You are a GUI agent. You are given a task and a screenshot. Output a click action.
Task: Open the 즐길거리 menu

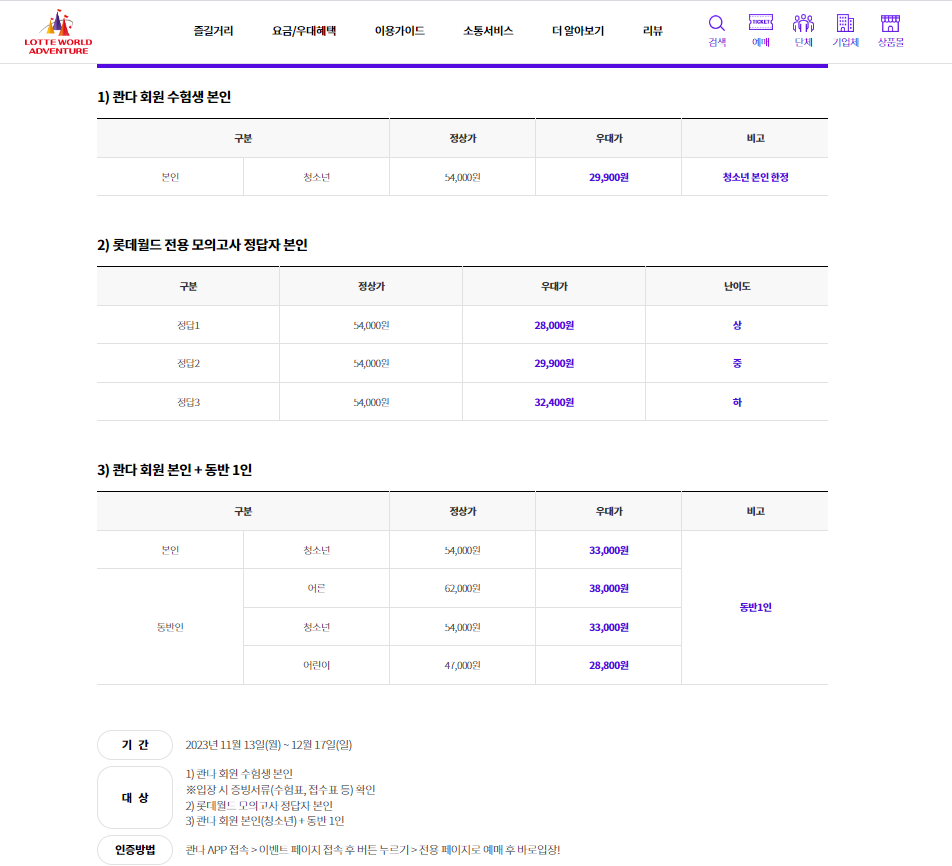coord(213,31)
